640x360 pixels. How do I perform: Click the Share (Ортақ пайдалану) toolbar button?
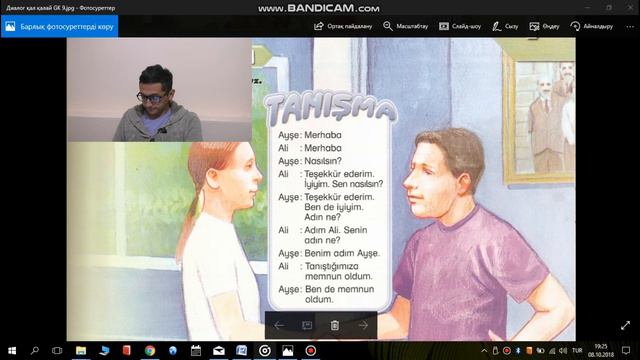tap(343, 26)
